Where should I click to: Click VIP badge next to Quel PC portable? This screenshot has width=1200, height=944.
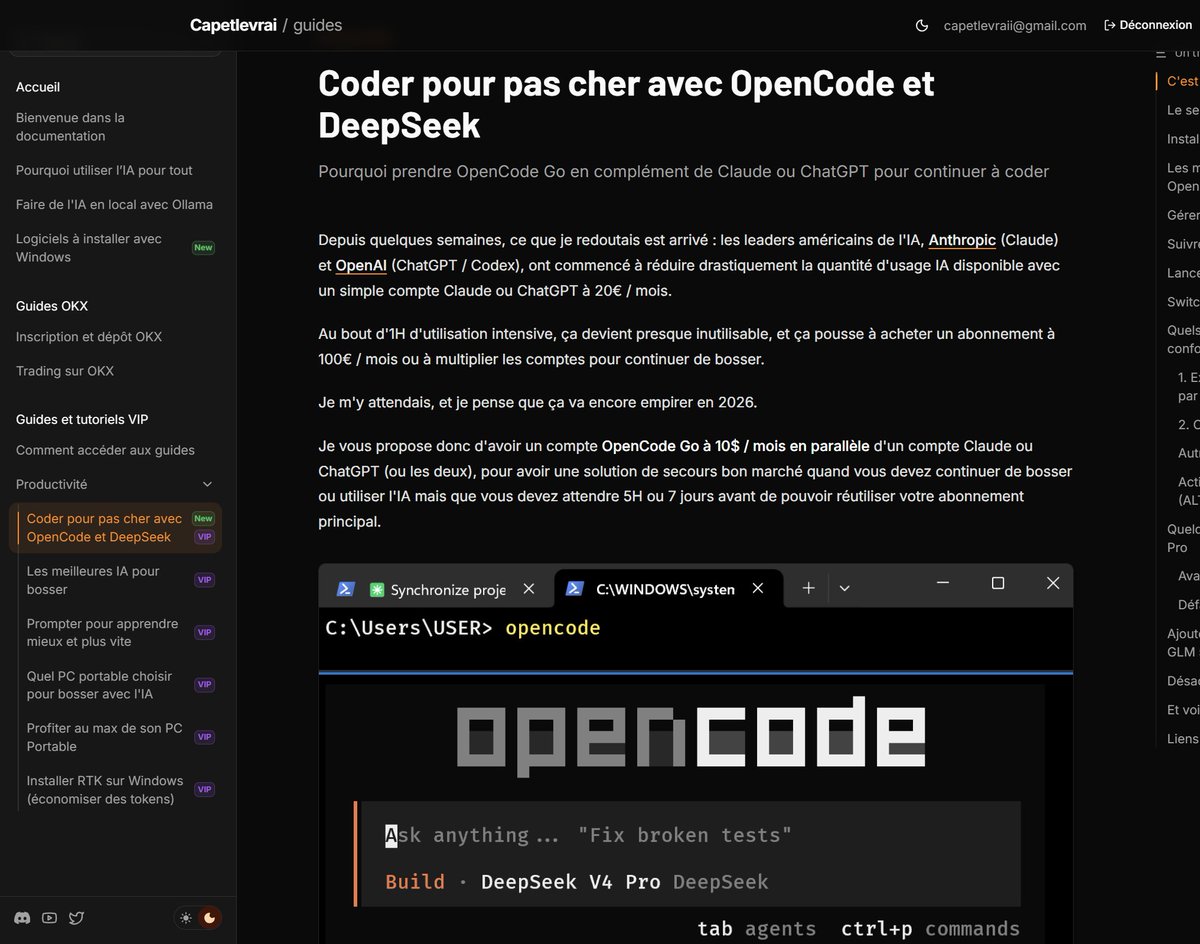[x=204, y=685]
